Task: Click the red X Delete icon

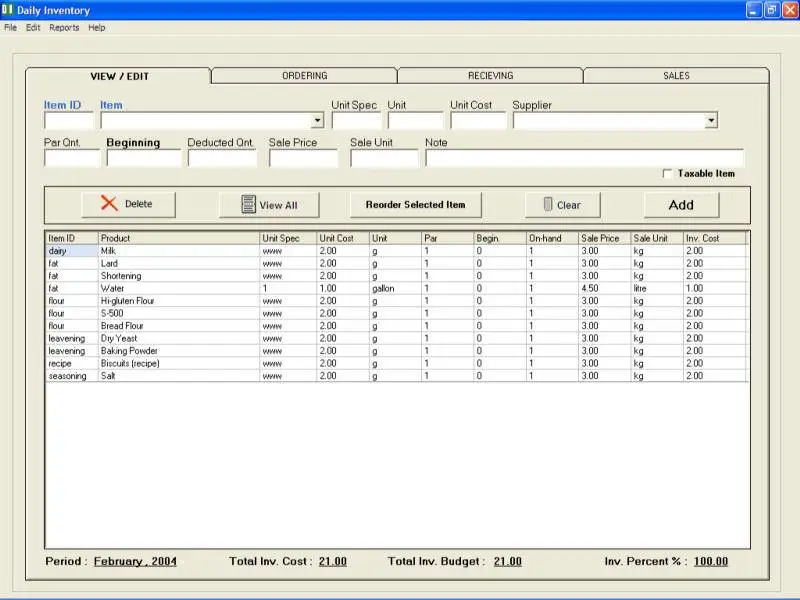Action: click(109, 203)
